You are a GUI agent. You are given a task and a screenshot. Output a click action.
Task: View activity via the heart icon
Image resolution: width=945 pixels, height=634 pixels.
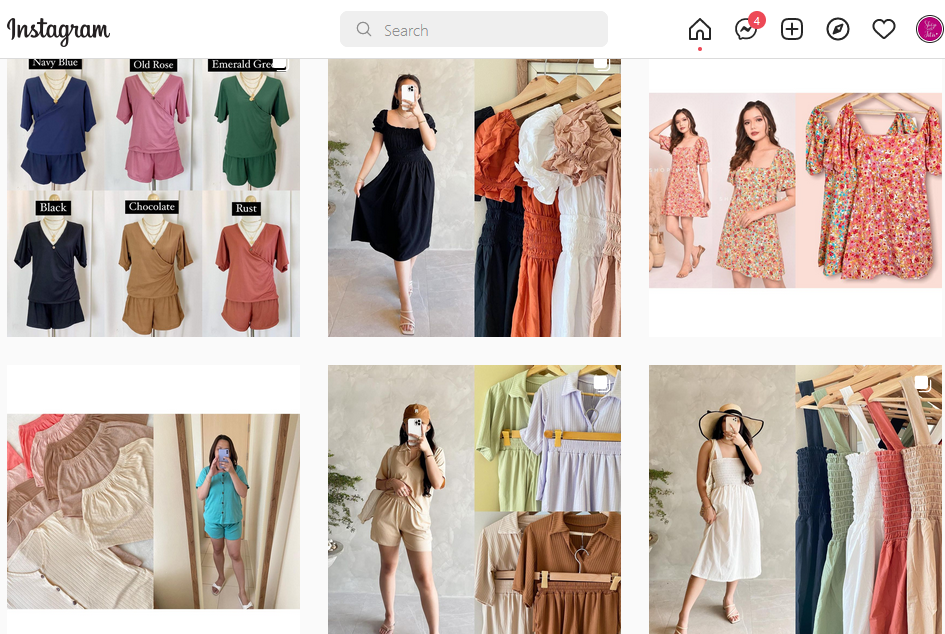point(884,29)
